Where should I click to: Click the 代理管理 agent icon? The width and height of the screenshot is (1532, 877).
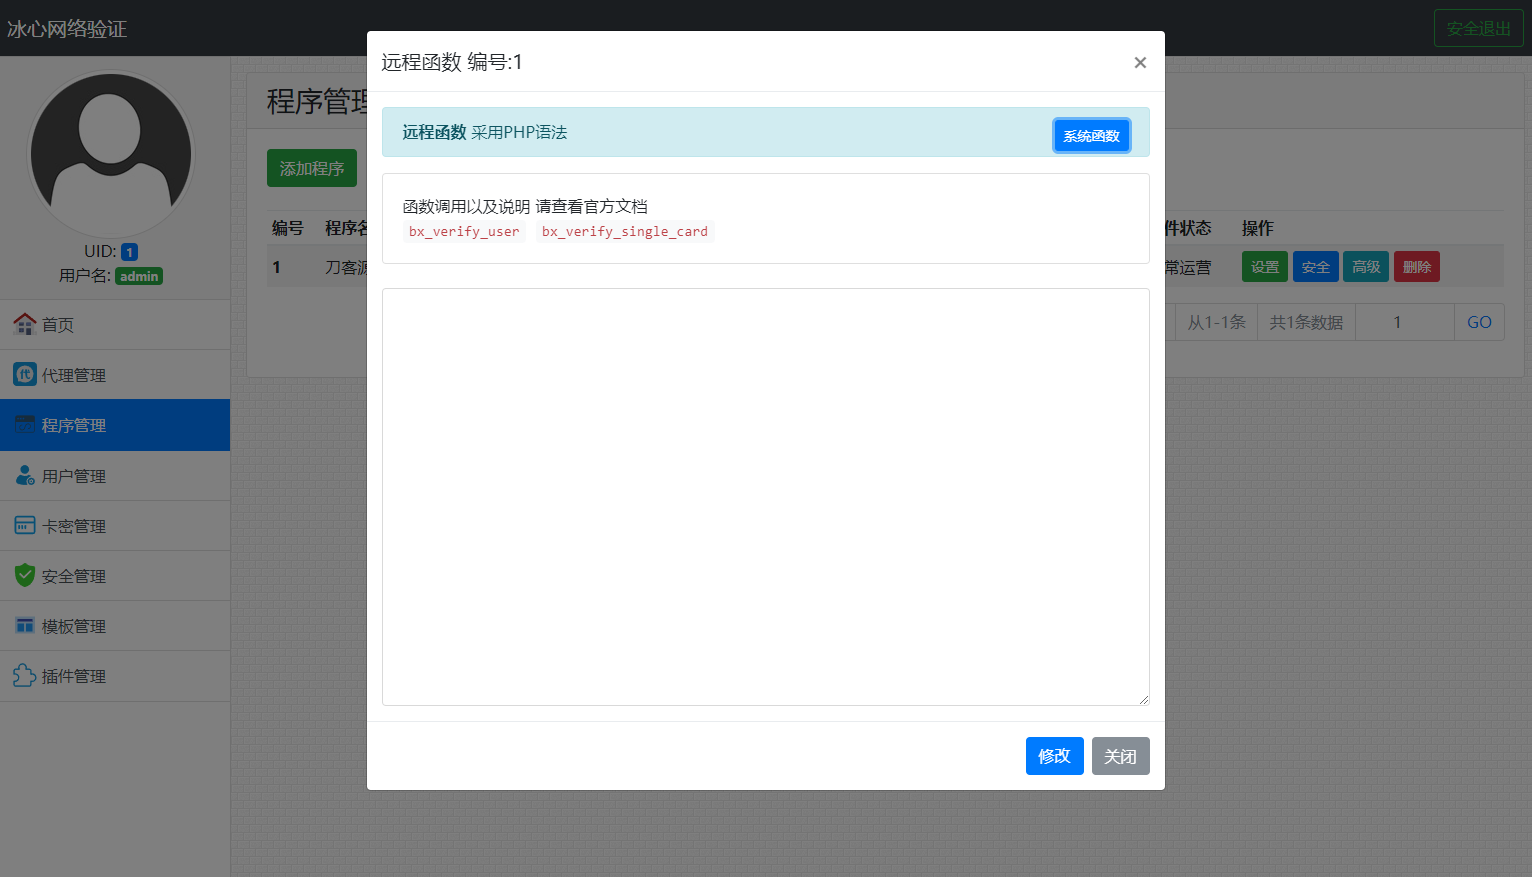[25, 374]
